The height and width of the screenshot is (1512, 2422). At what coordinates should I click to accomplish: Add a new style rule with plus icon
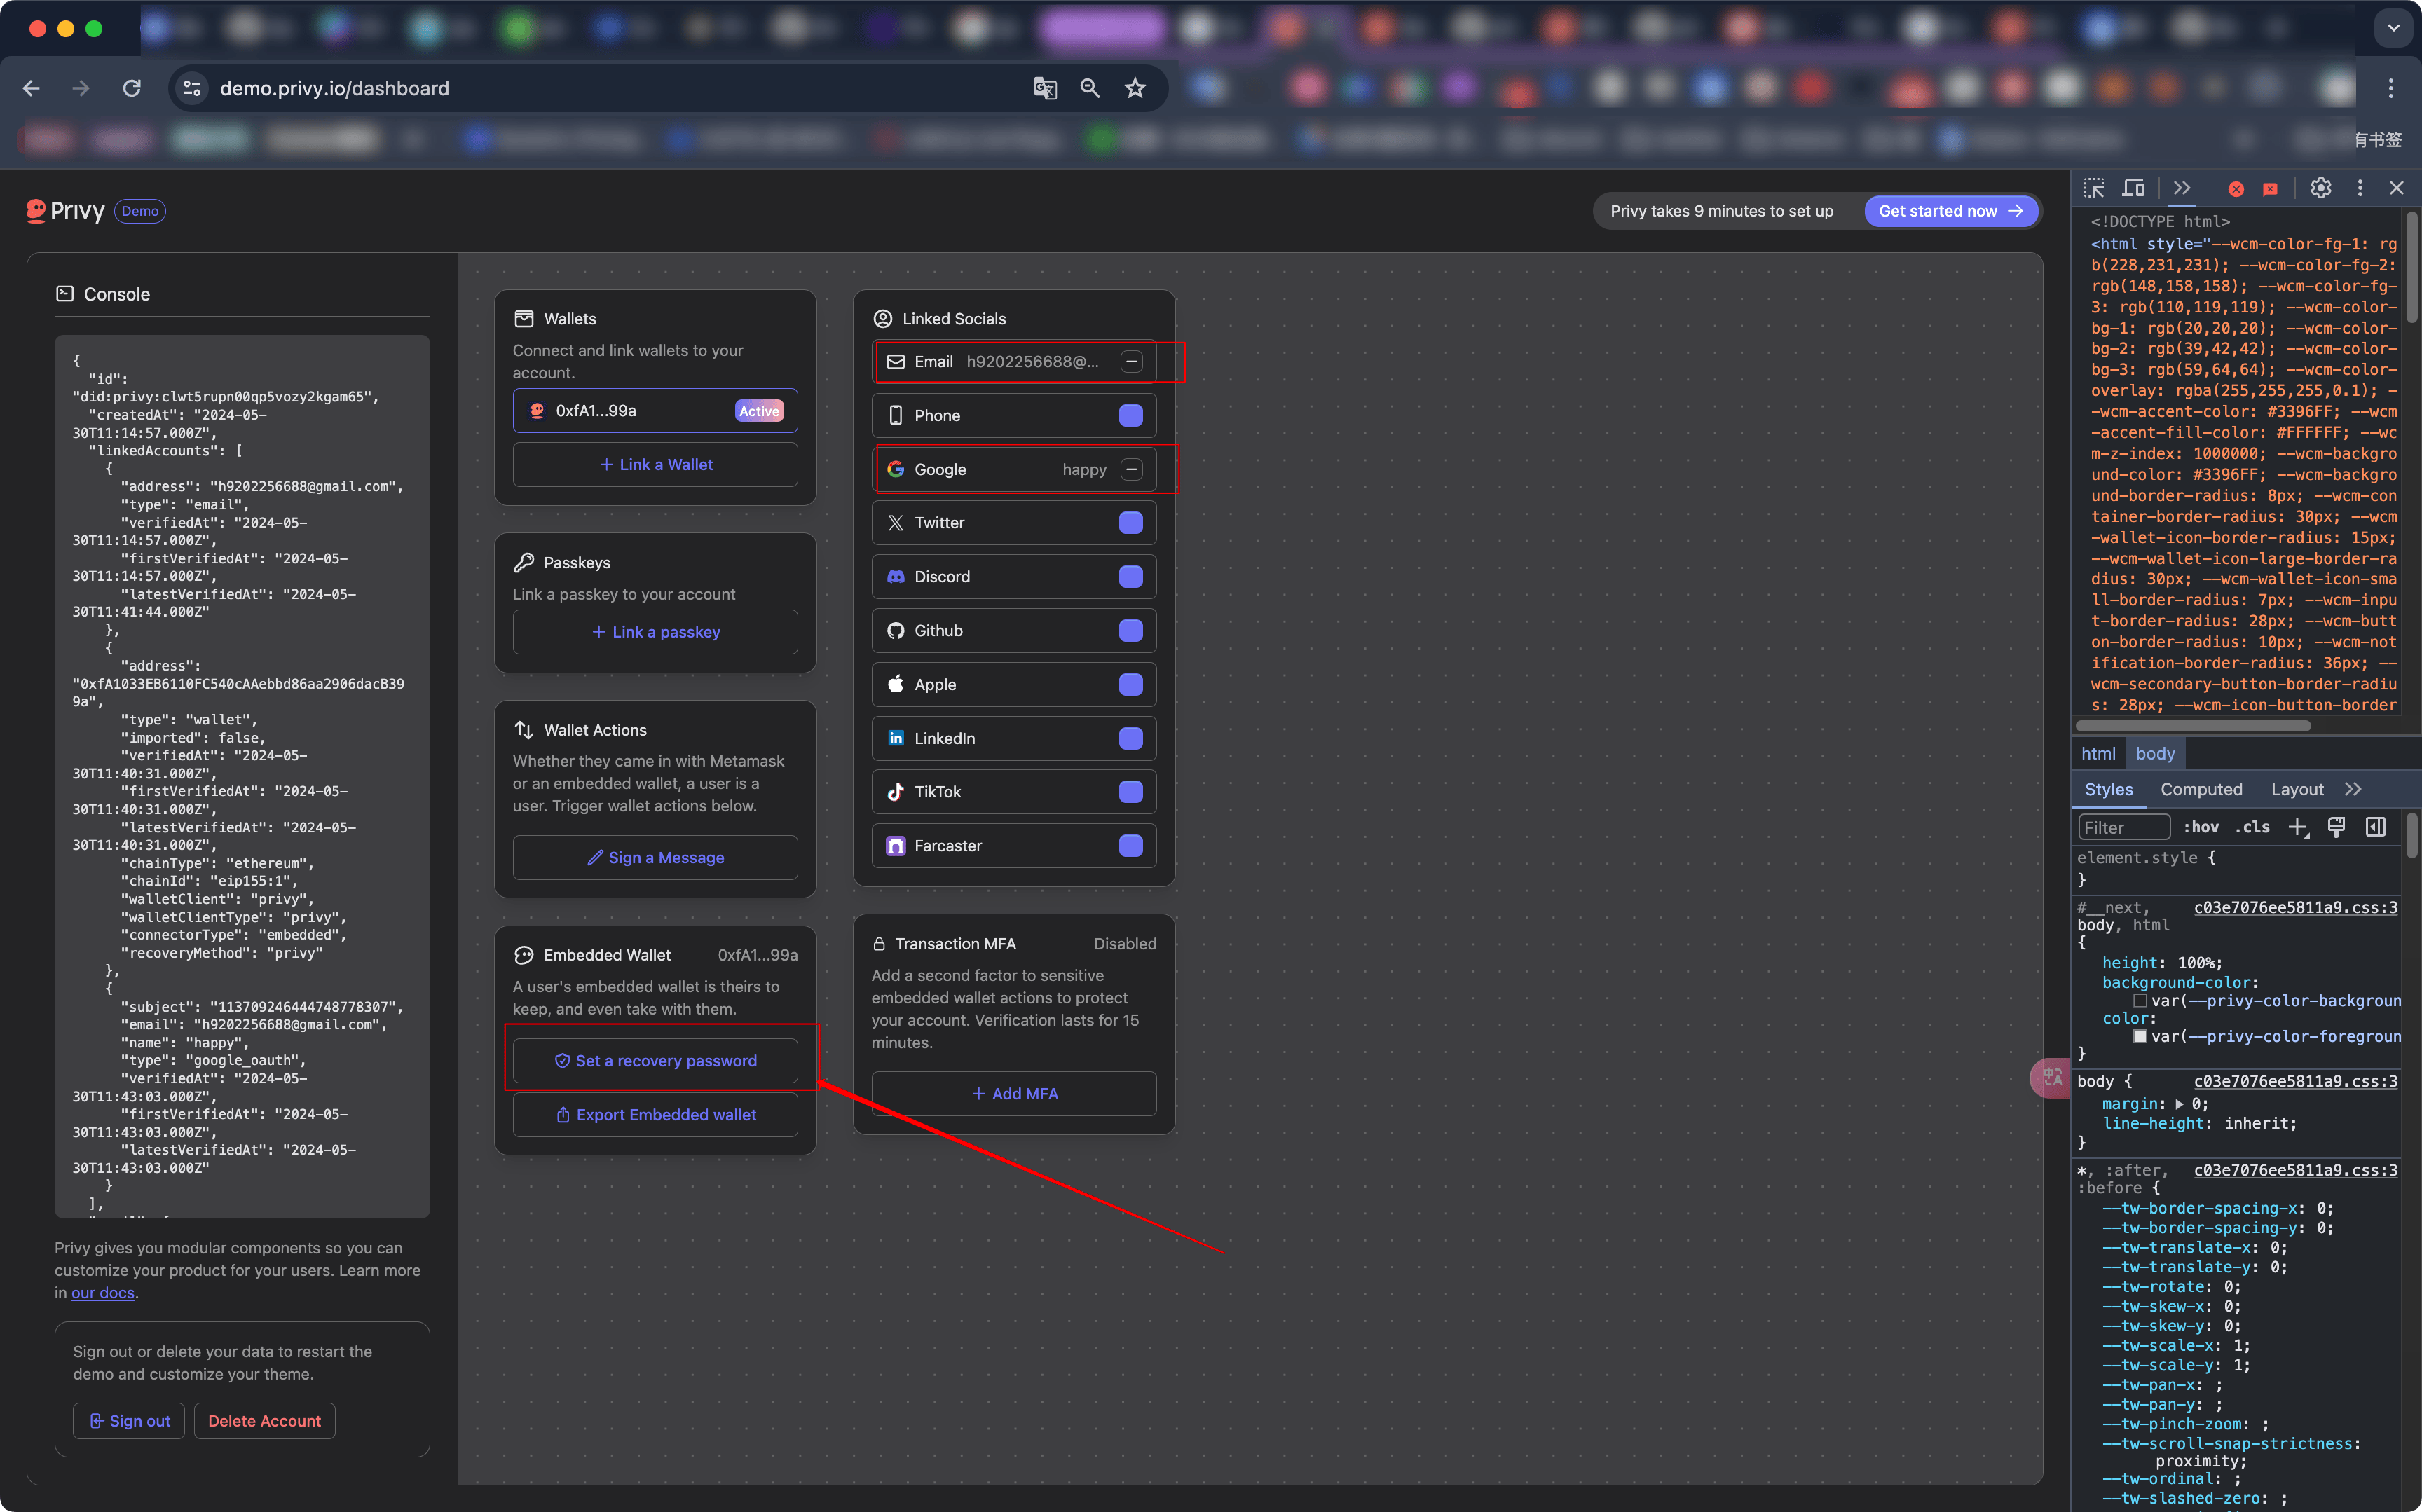click(x=2298, y=828)
